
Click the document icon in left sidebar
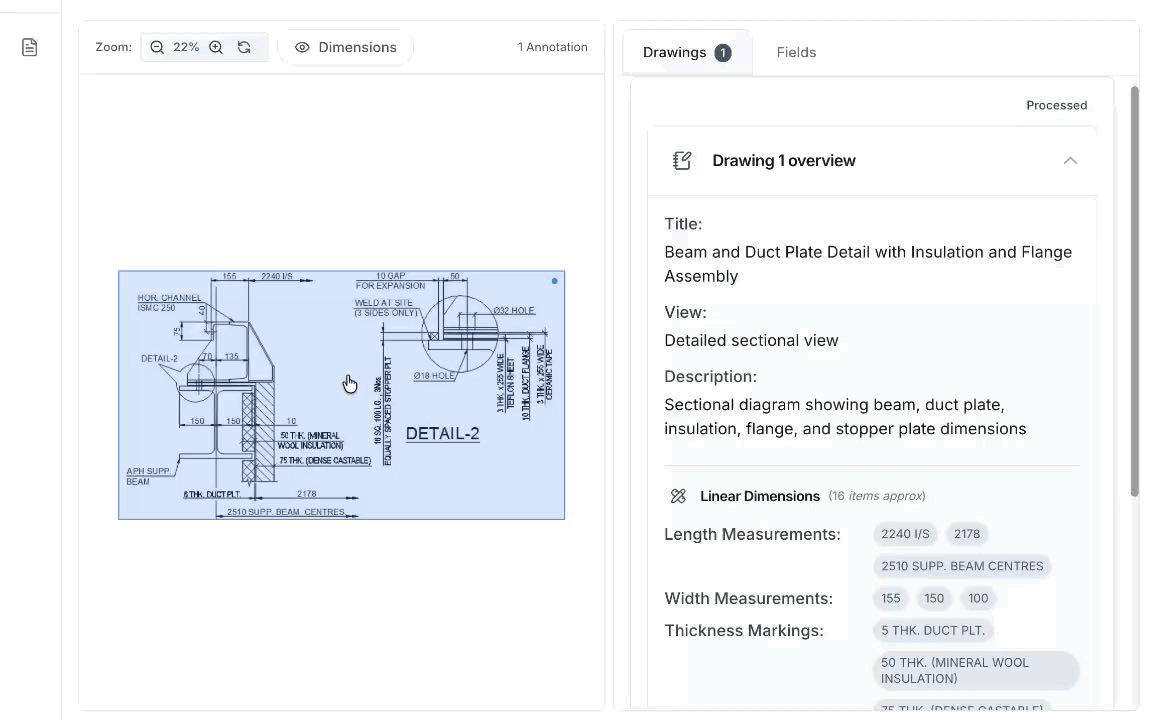30,47
